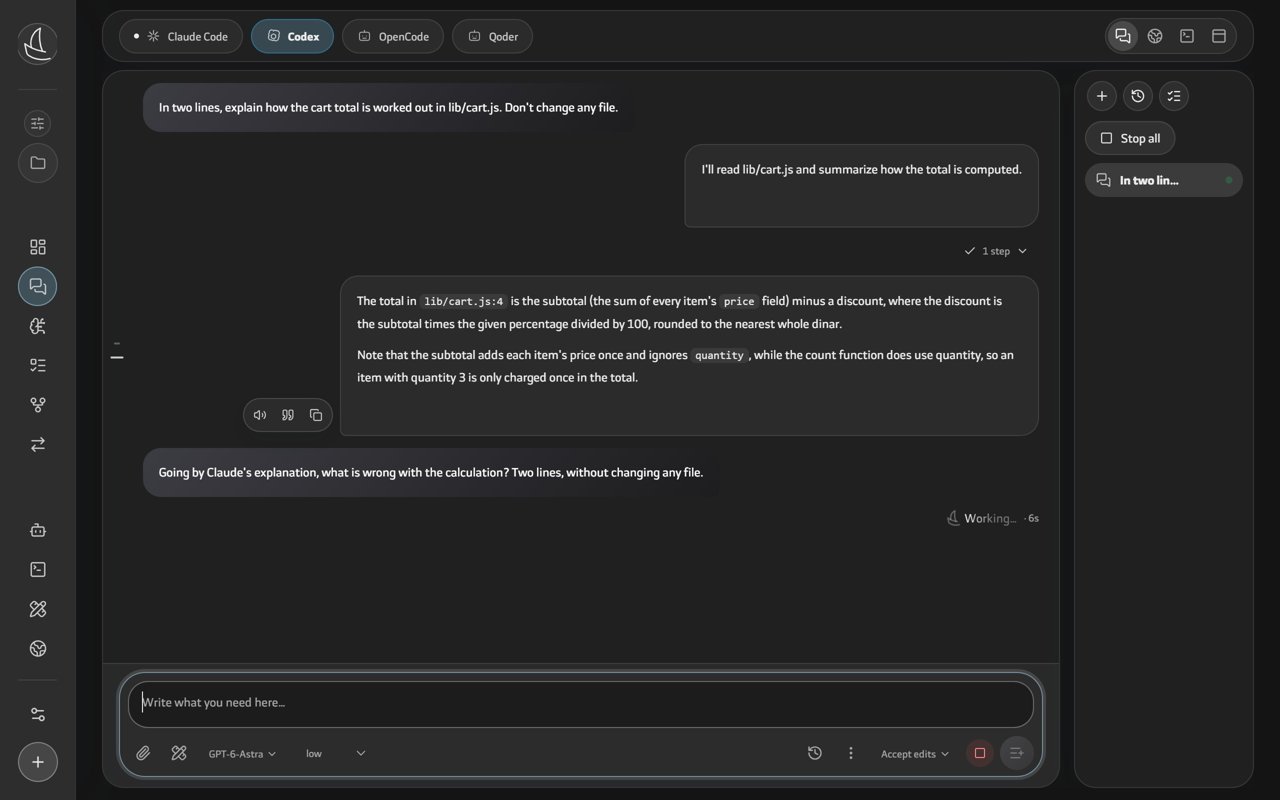Viewport: 1280px width, 800px height.
Task: Select globe view icon in top-right toolbar
Action: pos(1155,36)
